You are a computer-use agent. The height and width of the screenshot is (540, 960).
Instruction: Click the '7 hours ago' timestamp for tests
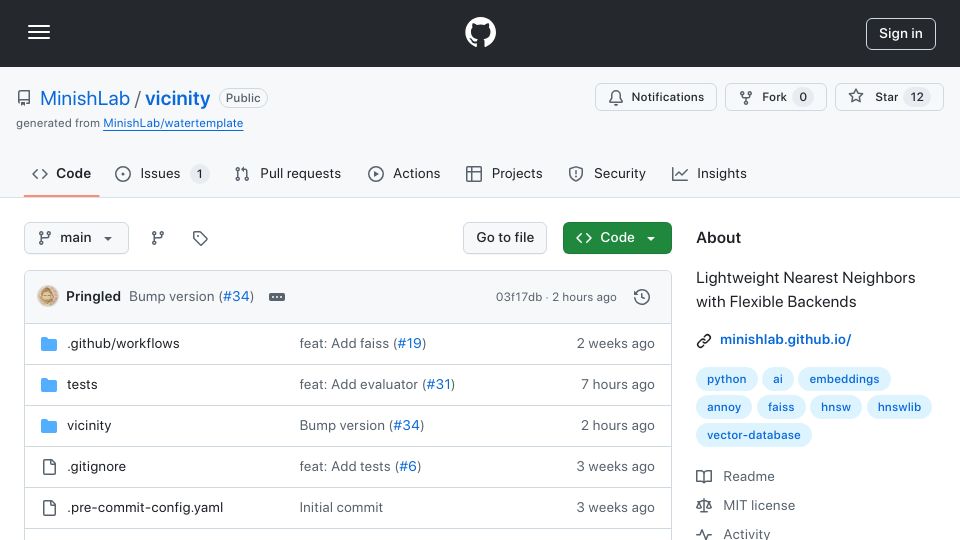pos(618,384)
